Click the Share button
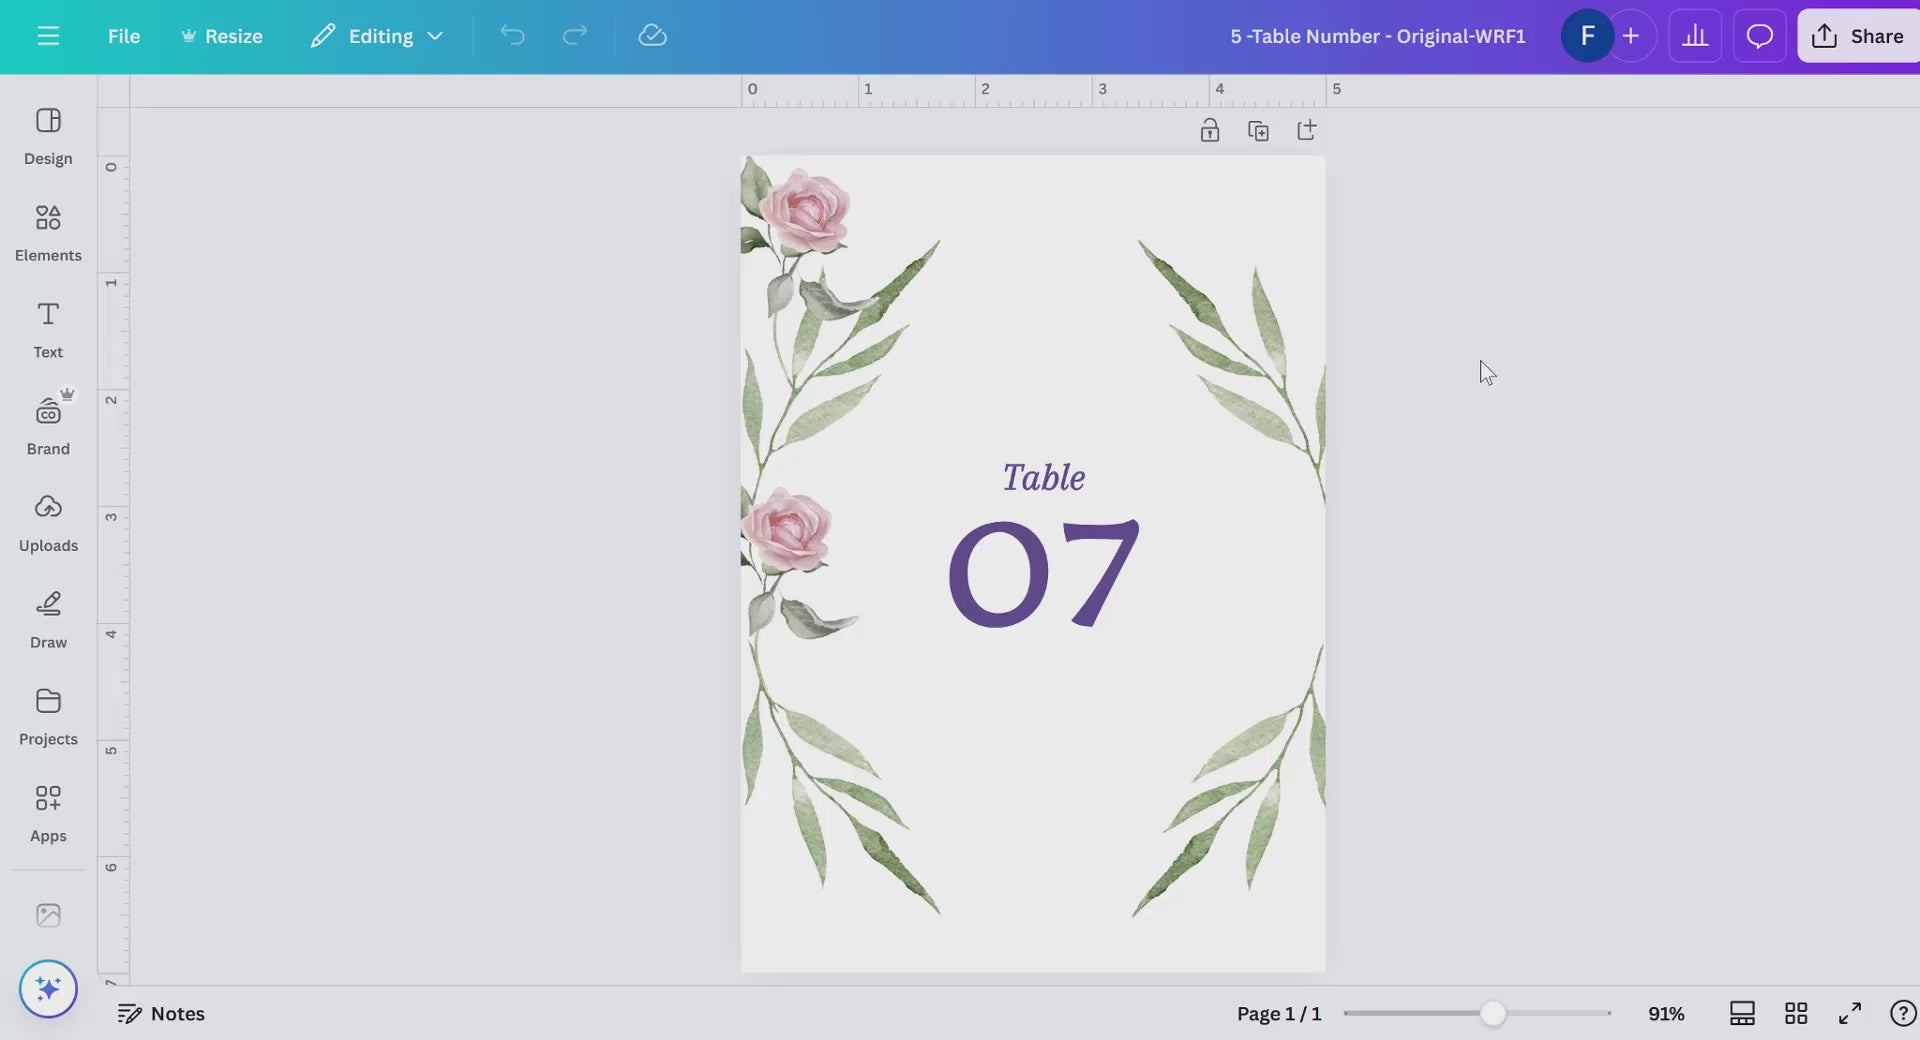 1858,36
